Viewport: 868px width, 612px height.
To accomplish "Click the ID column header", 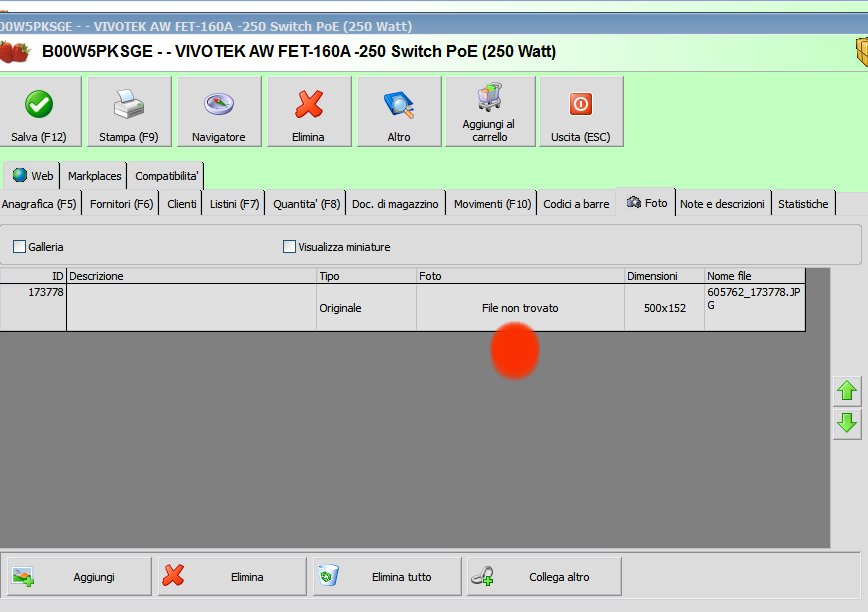I will pos(33,276).
